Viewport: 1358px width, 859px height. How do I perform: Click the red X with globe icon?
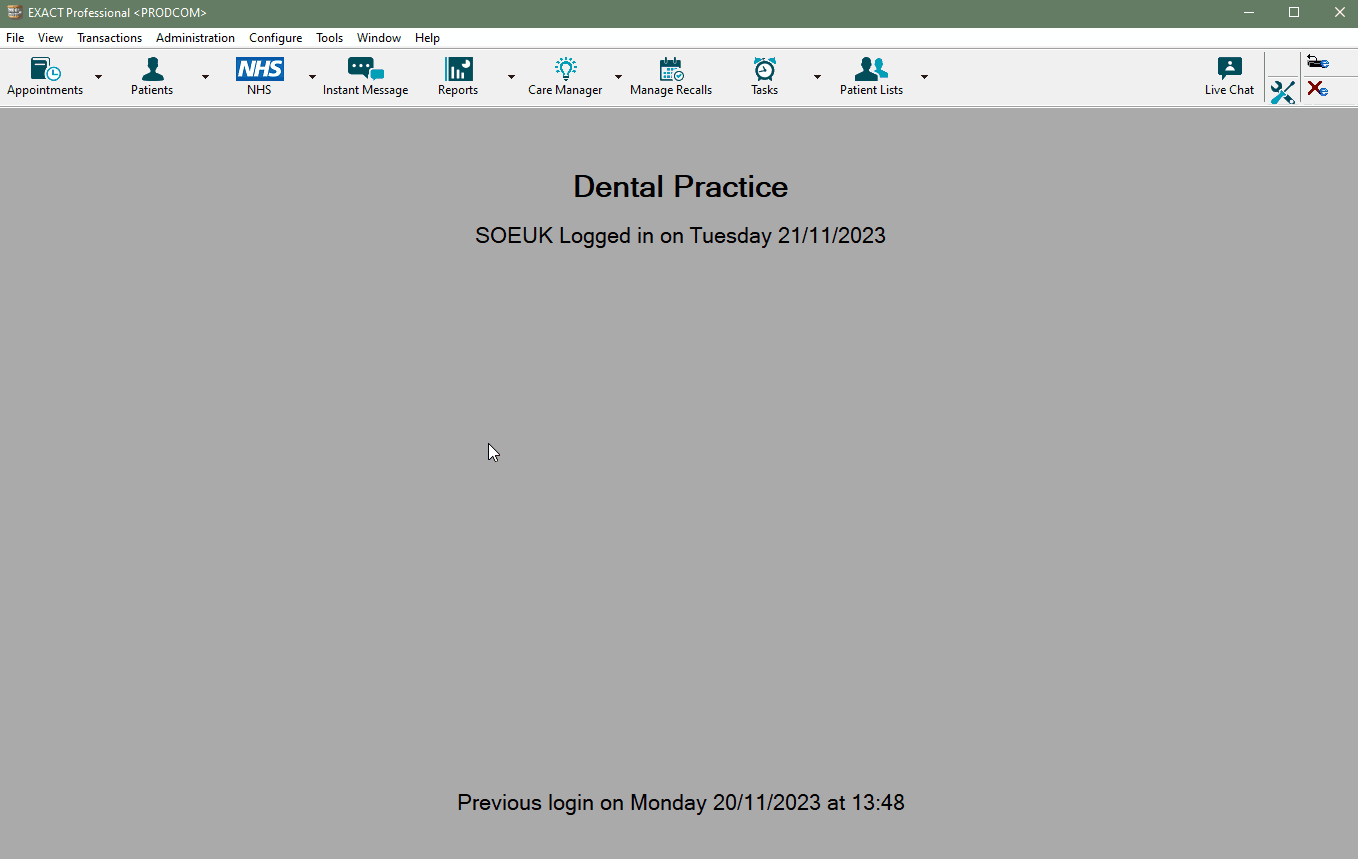[1318, 89]
